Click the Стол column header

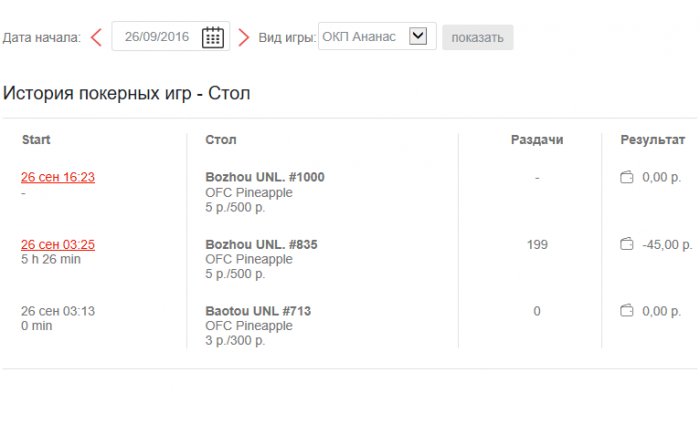click(x=220, y=140)
